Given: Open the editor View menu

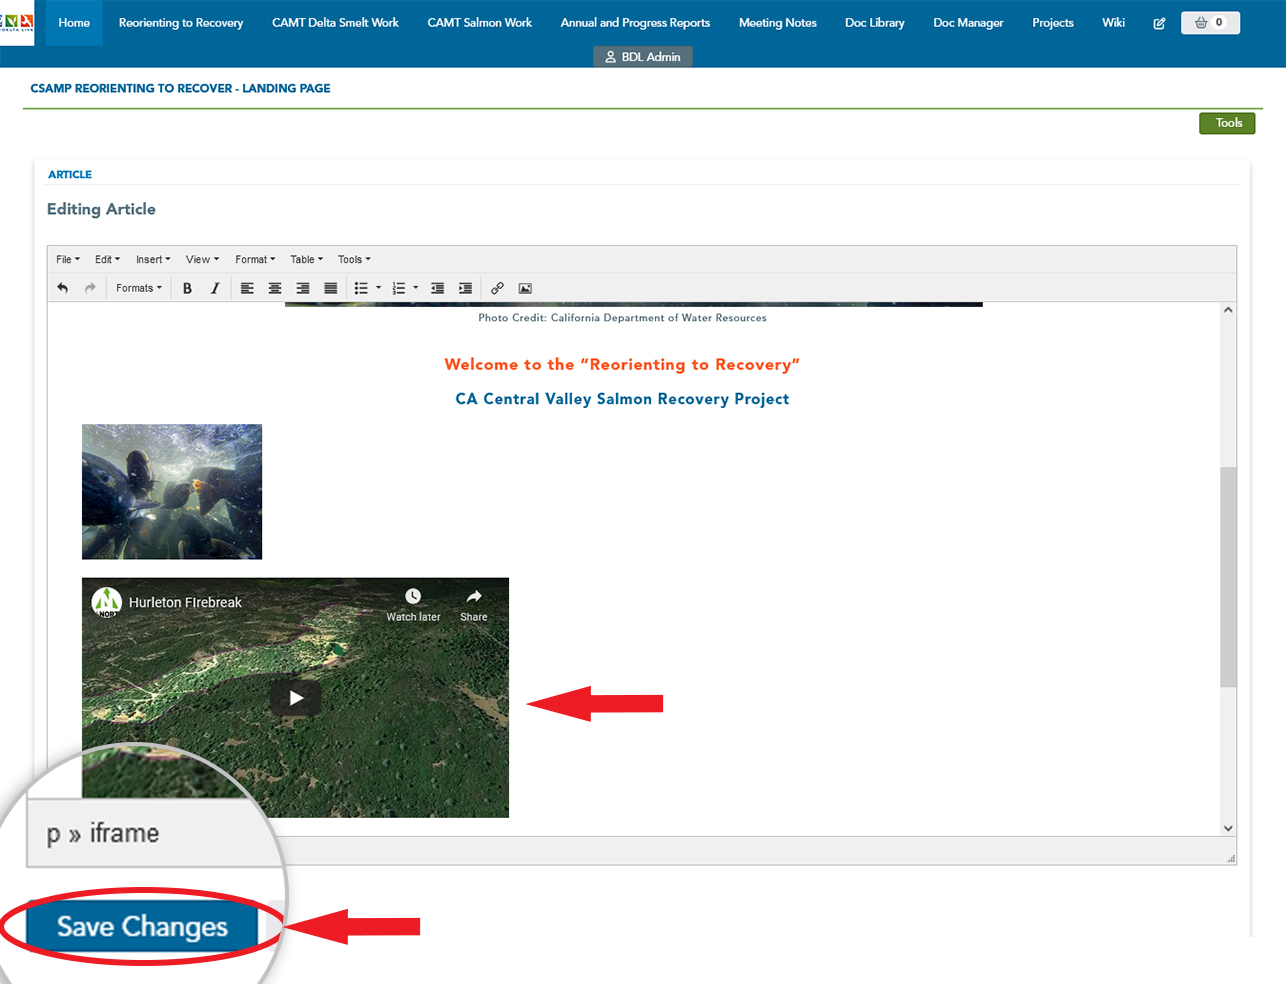Looking at the screenshot, I should (202, 259).
